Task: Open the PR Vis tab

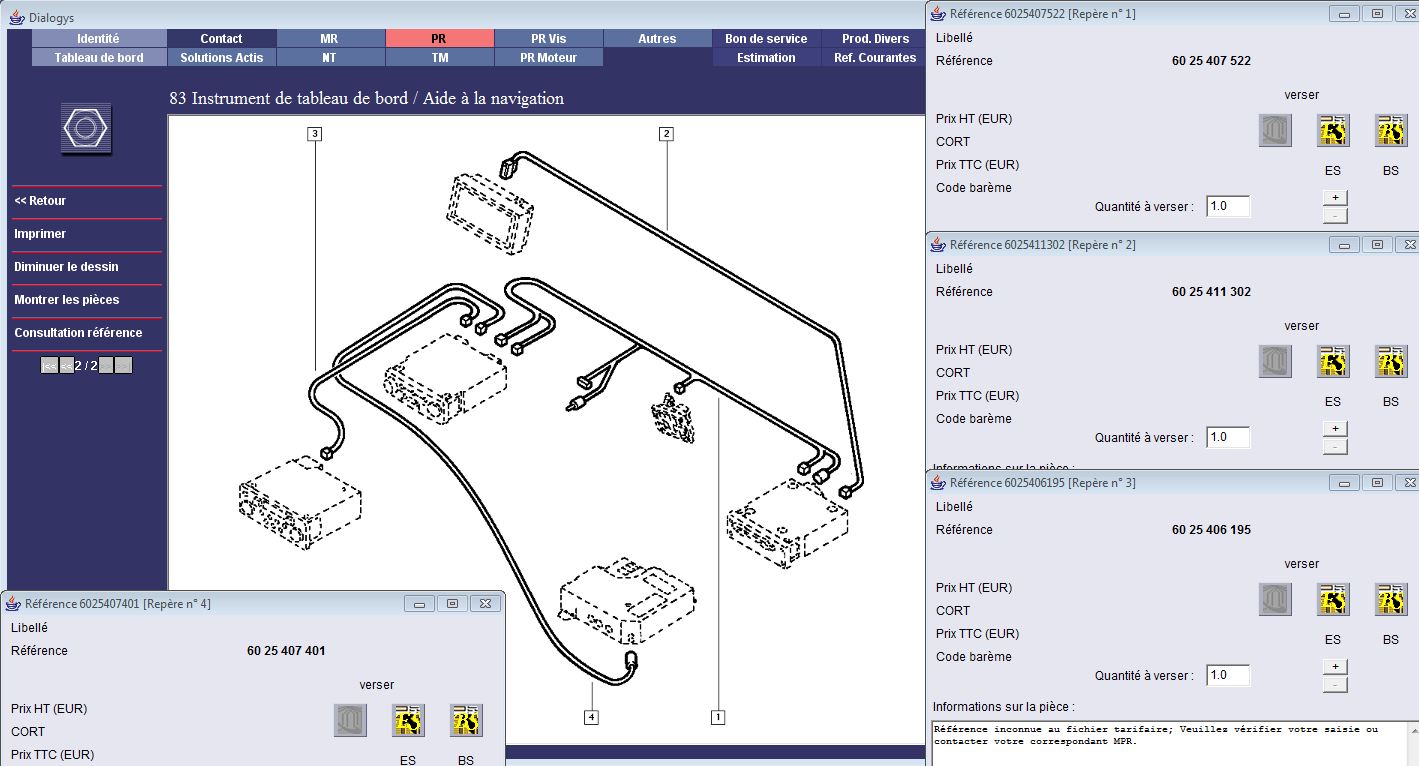Action: [x=549, y=38]
